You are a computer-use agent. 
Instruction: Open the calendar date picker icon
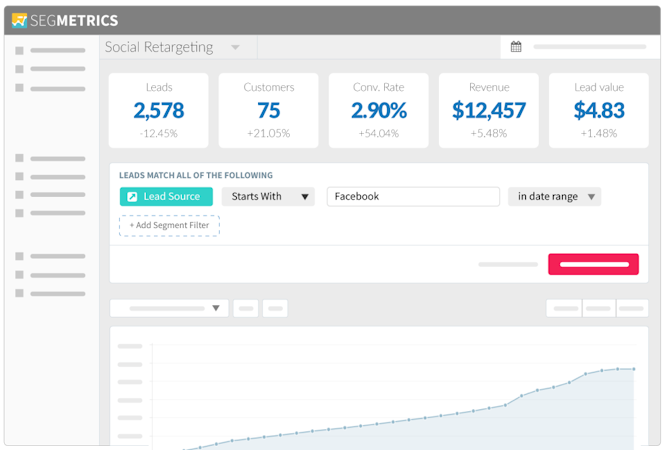pyautogui.click(x=516, y=46)
